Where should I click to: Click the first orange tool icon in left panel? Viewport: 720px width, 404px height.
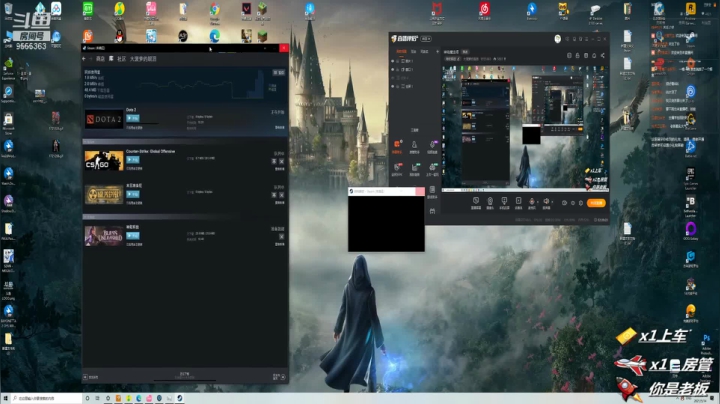tap(397, 146)
